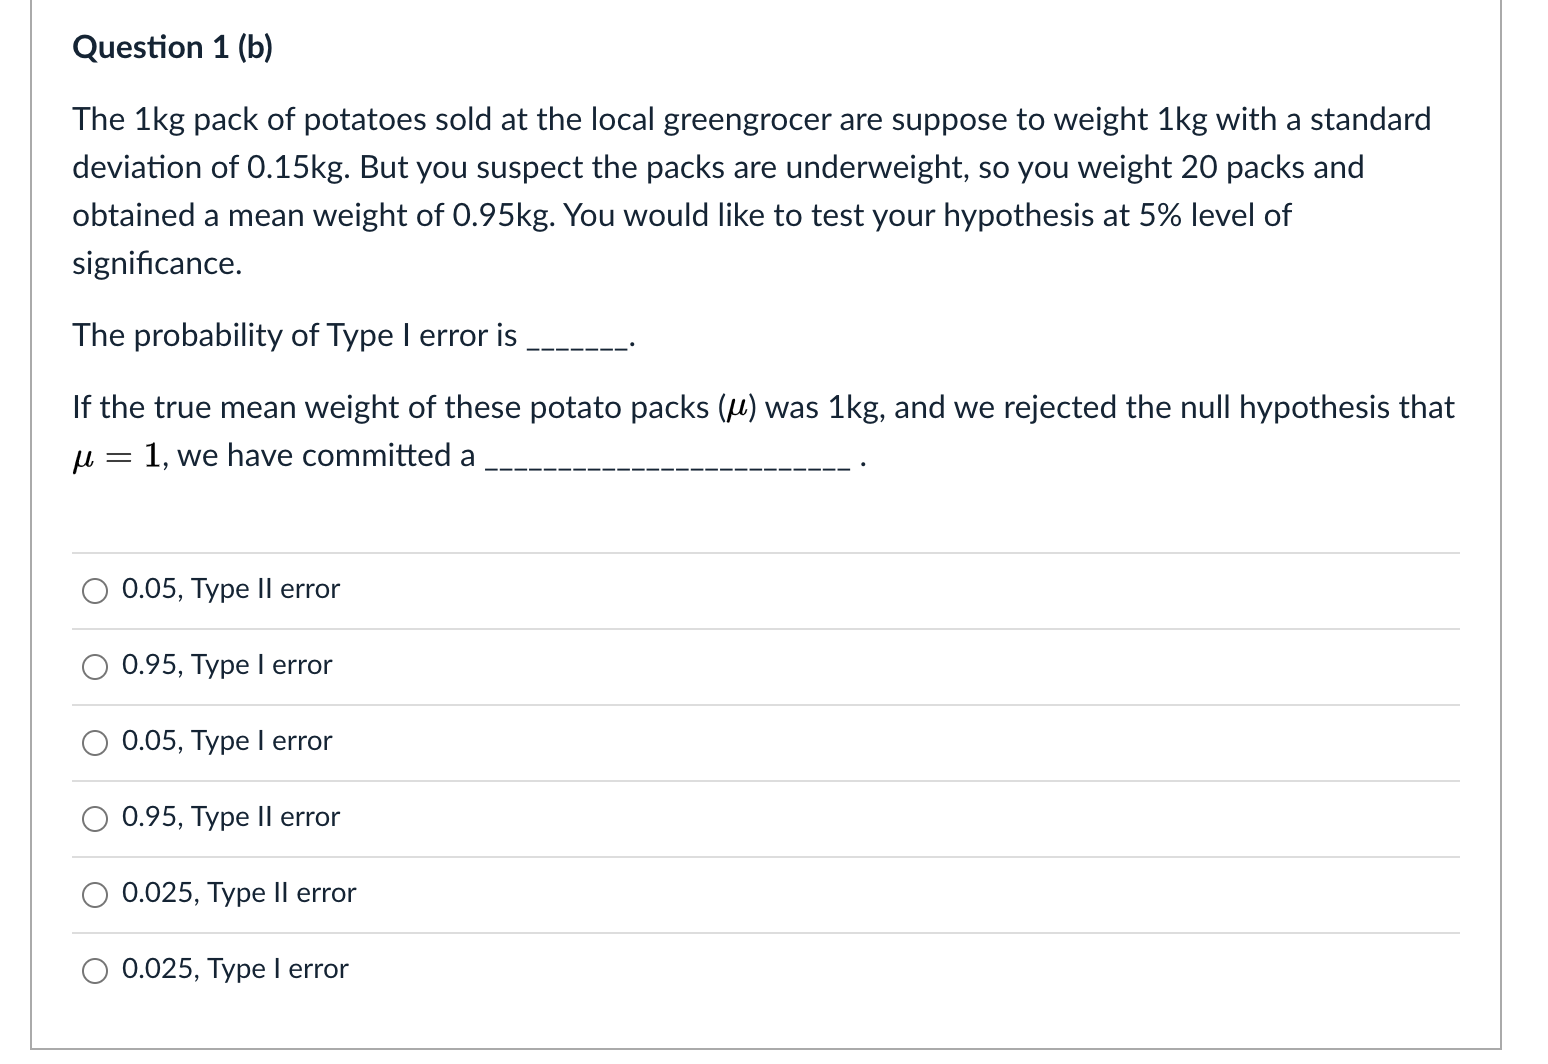Screen dimensions: 1548x1064
Task: Click the "0.05, Type I error" option label
Action: click(226, 741)
